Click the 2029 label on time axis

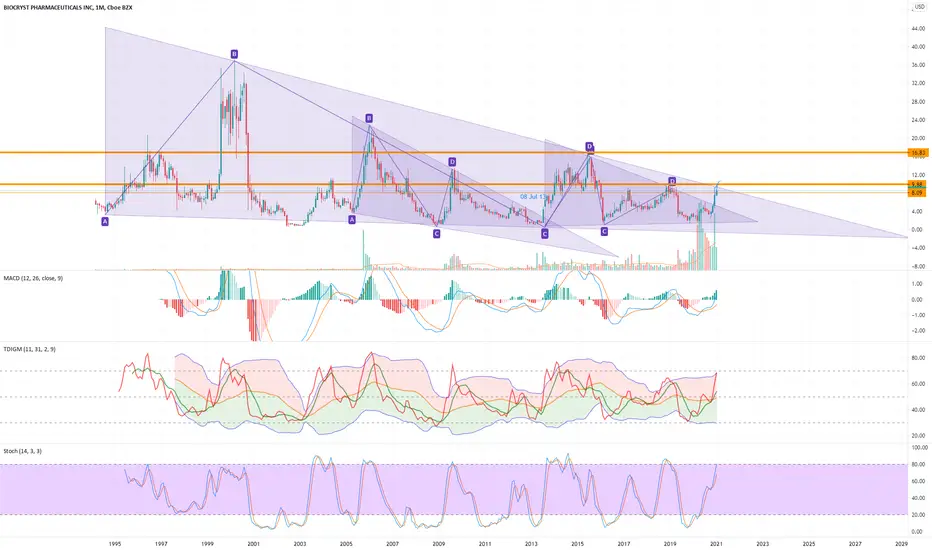click(x=902, y=543)
